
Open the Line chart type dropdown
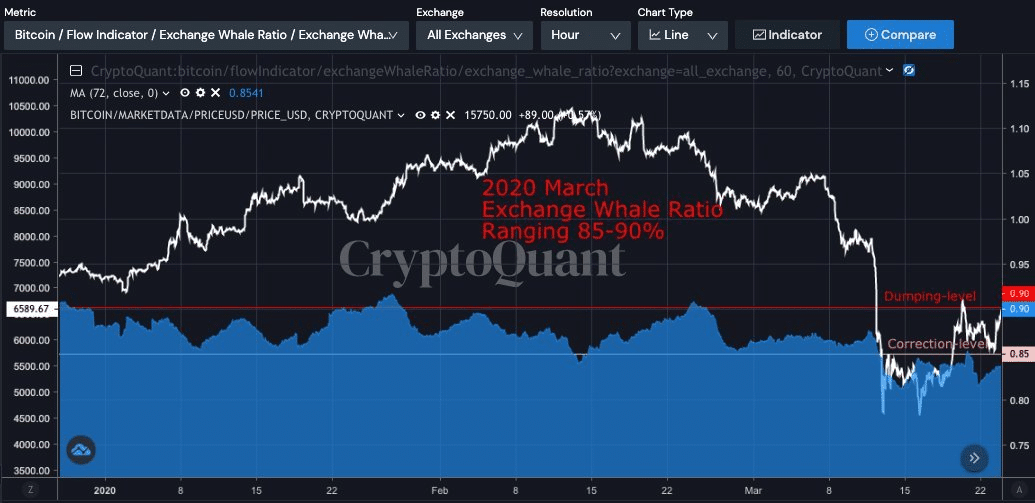(682, 35)
